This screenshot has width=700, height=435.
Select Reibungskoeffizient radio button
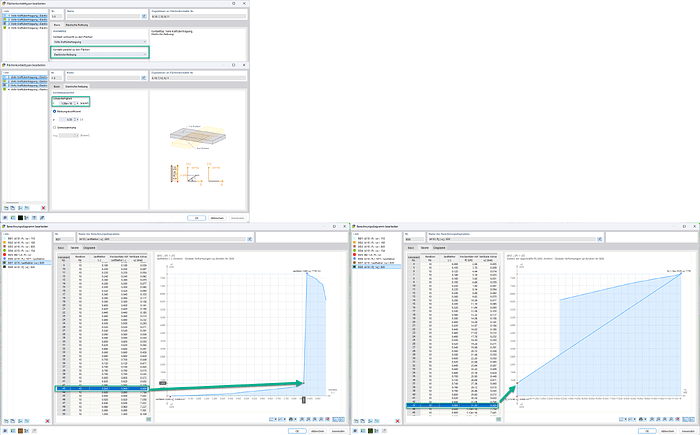54,111
